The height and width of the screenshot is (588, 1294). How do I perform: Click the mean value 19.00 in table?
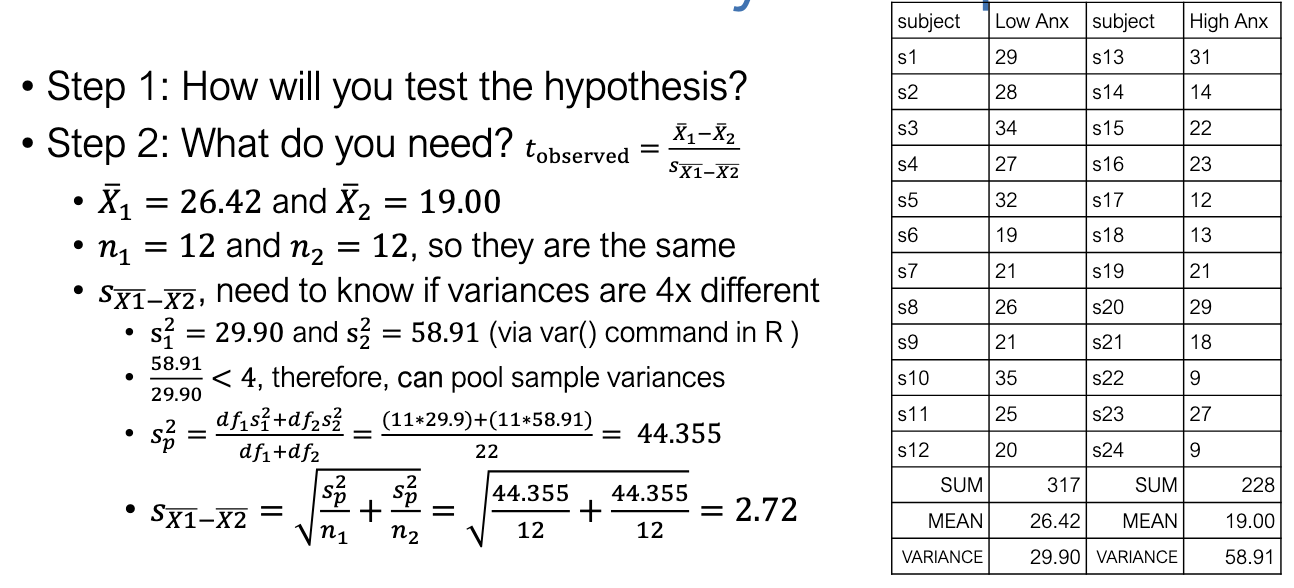[1250, 521]
